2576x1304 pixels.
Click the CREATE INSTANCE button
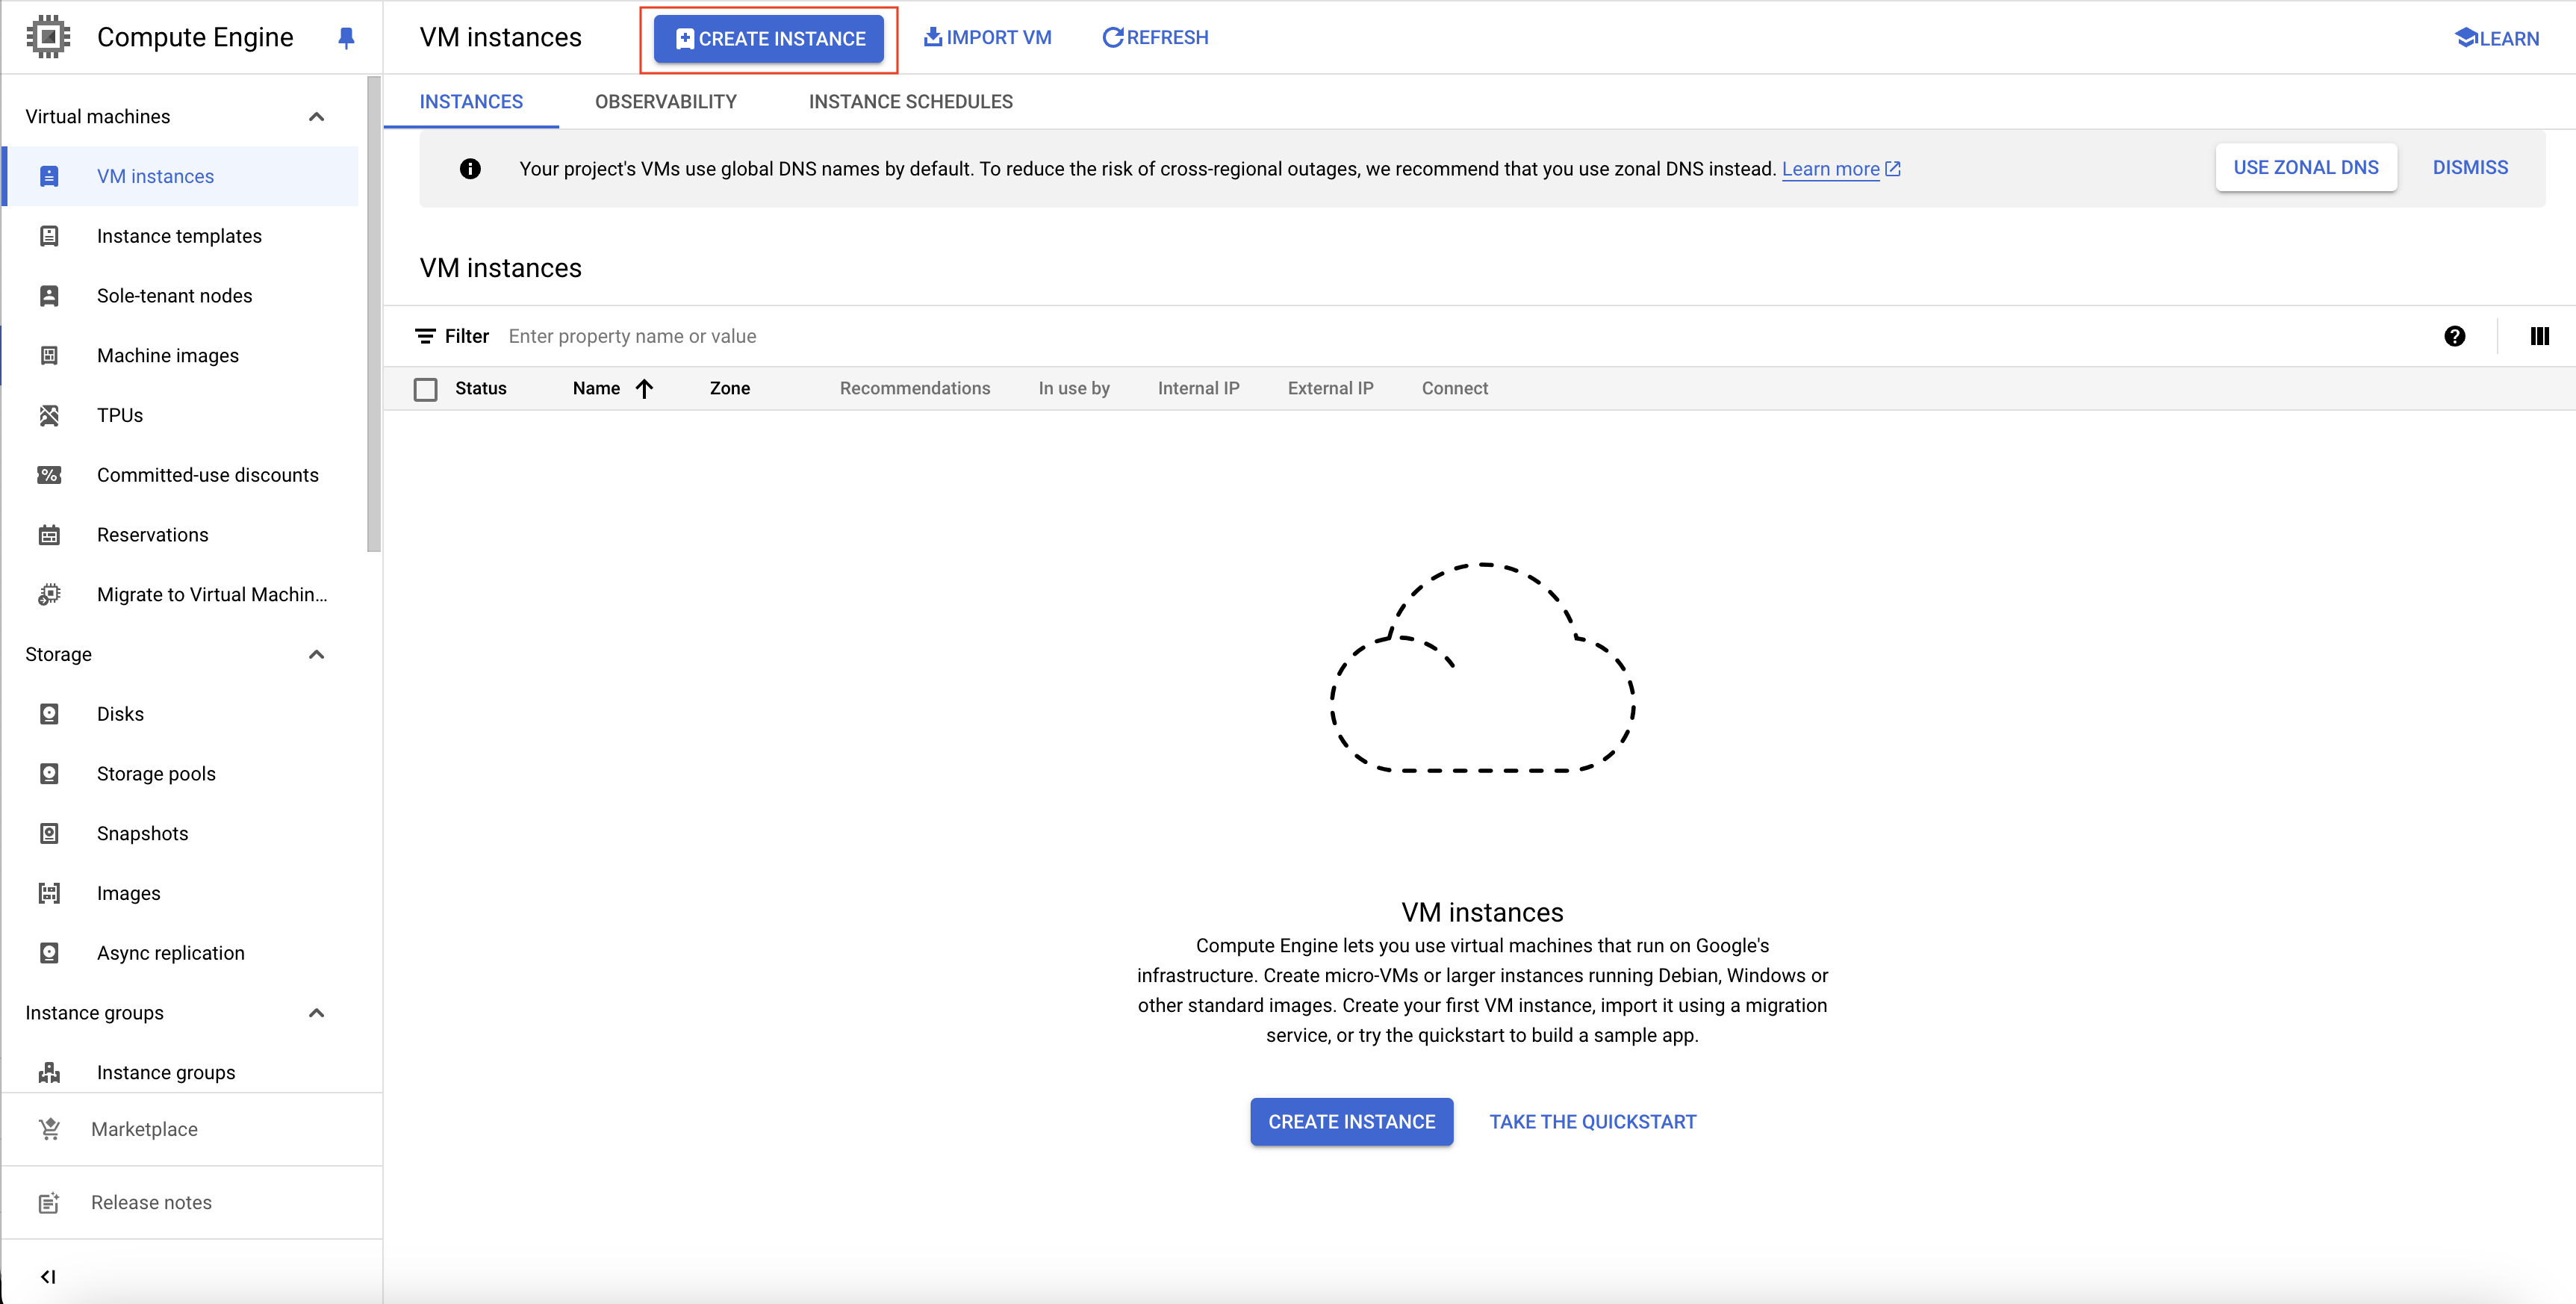770,37
